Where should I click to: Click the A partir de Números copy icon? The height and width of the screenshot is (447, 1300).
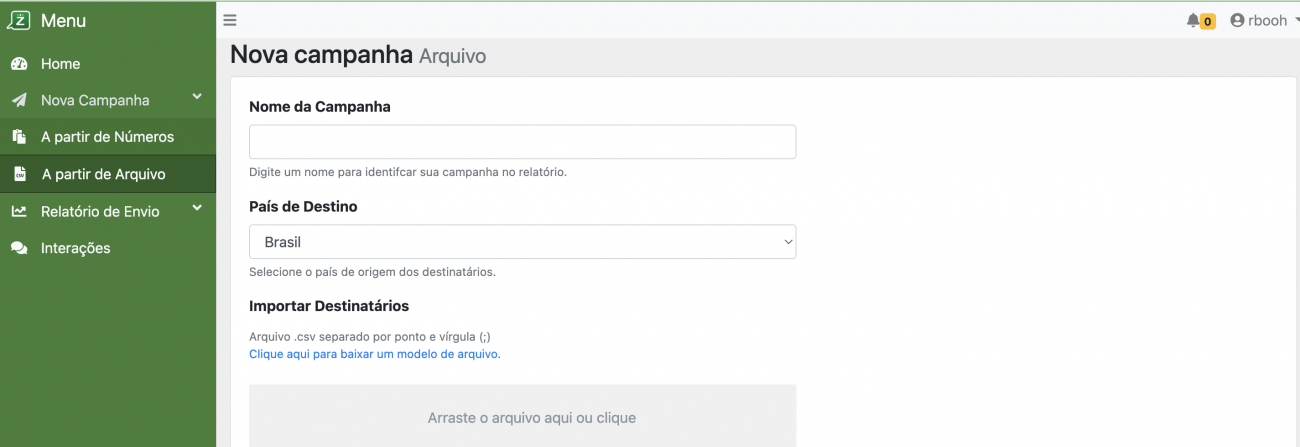pyautogui.click(x=19, y=137)
